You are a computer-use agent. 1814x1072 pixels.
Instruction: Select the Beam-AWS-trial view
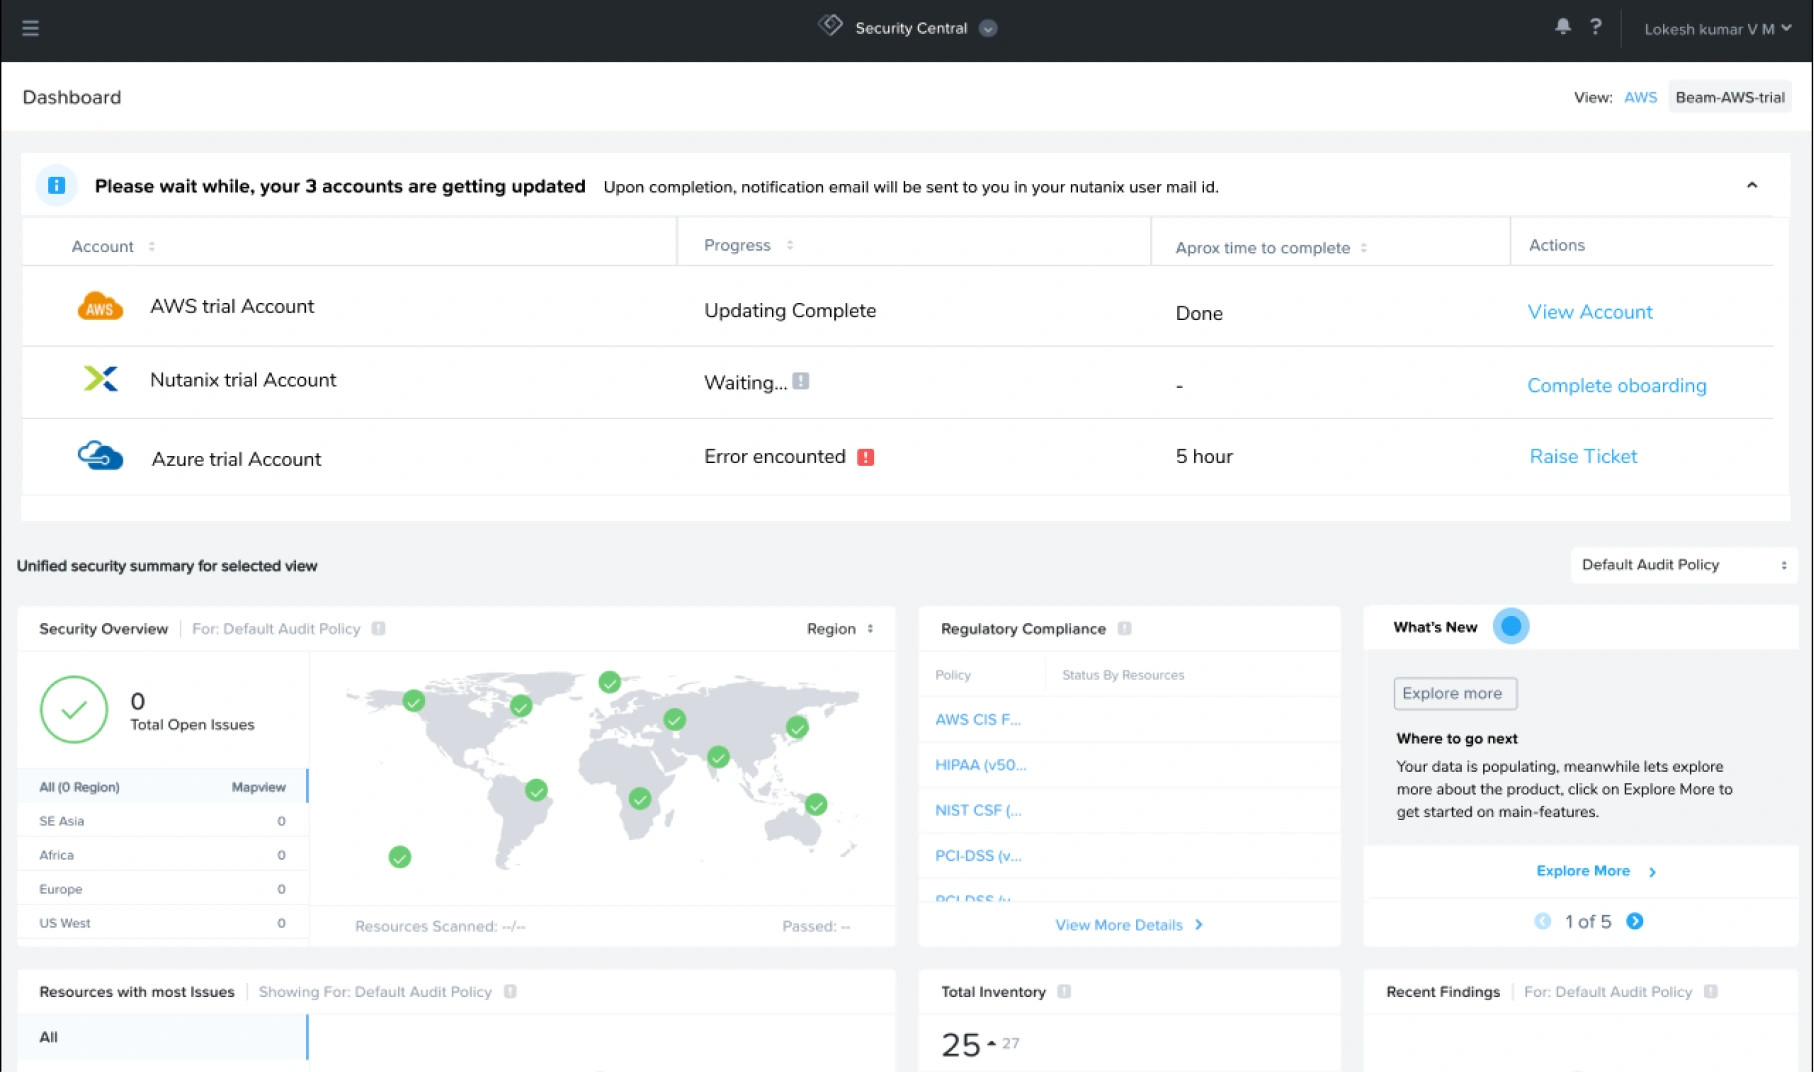pyautogui.click(x=1729, y=97)
